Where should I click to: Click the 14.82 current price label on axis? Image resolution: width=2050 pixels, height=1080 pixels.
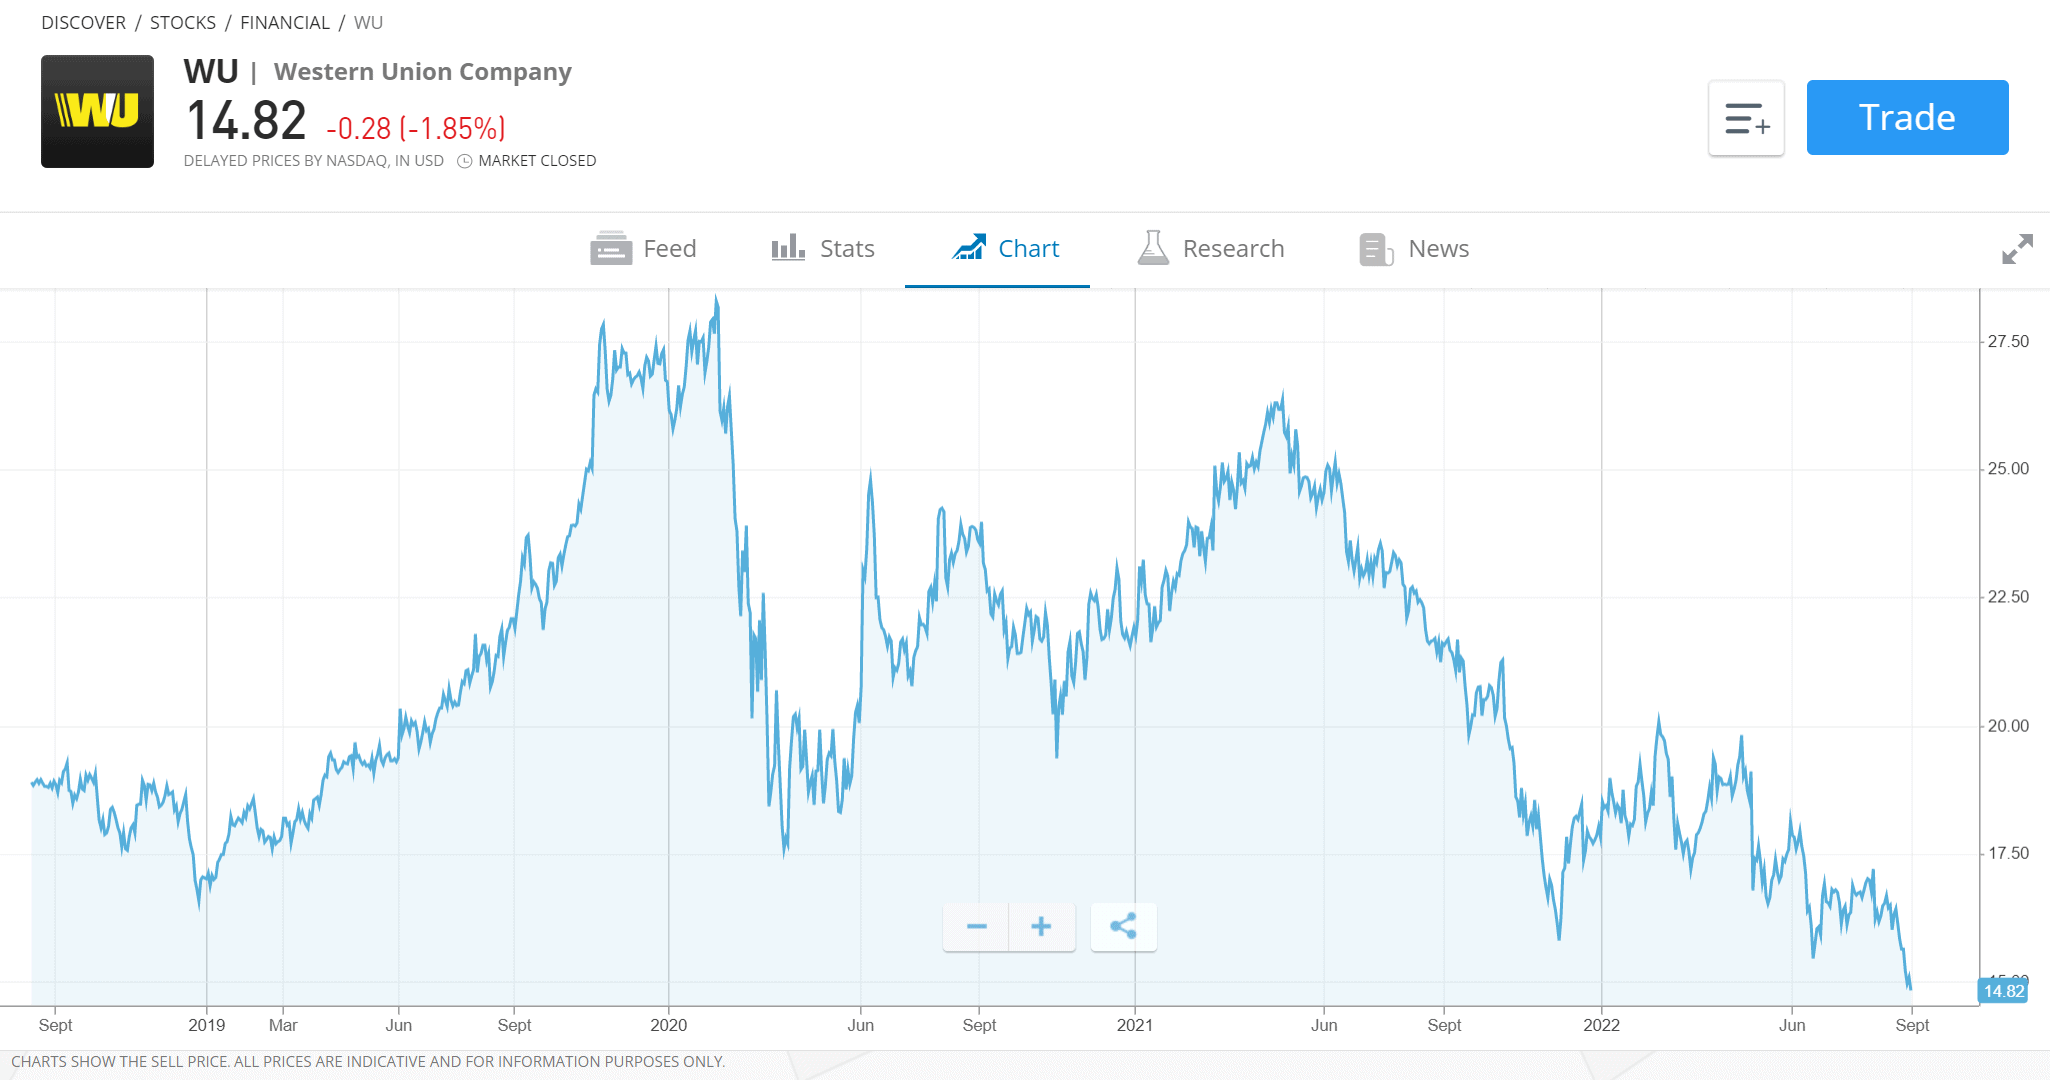[2003, 991]
